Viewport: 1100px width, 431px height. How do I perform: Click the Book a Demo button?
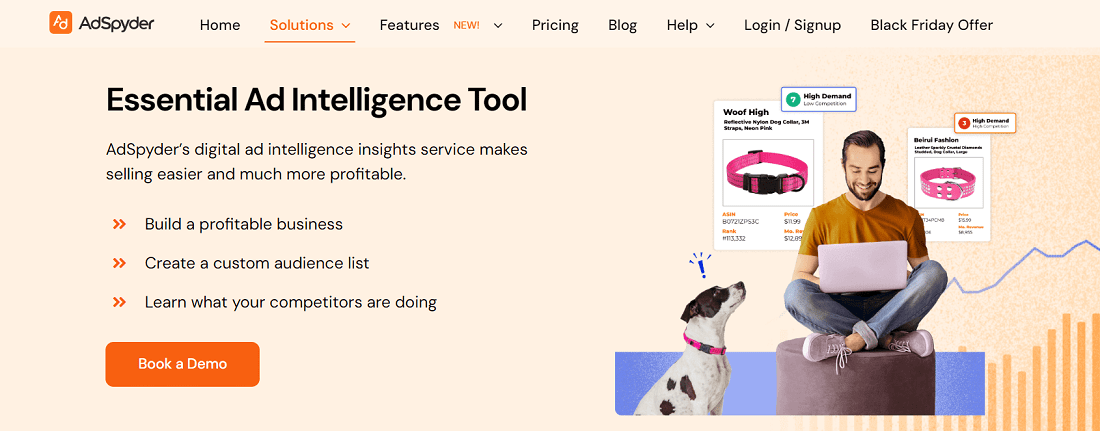point(182,364)
